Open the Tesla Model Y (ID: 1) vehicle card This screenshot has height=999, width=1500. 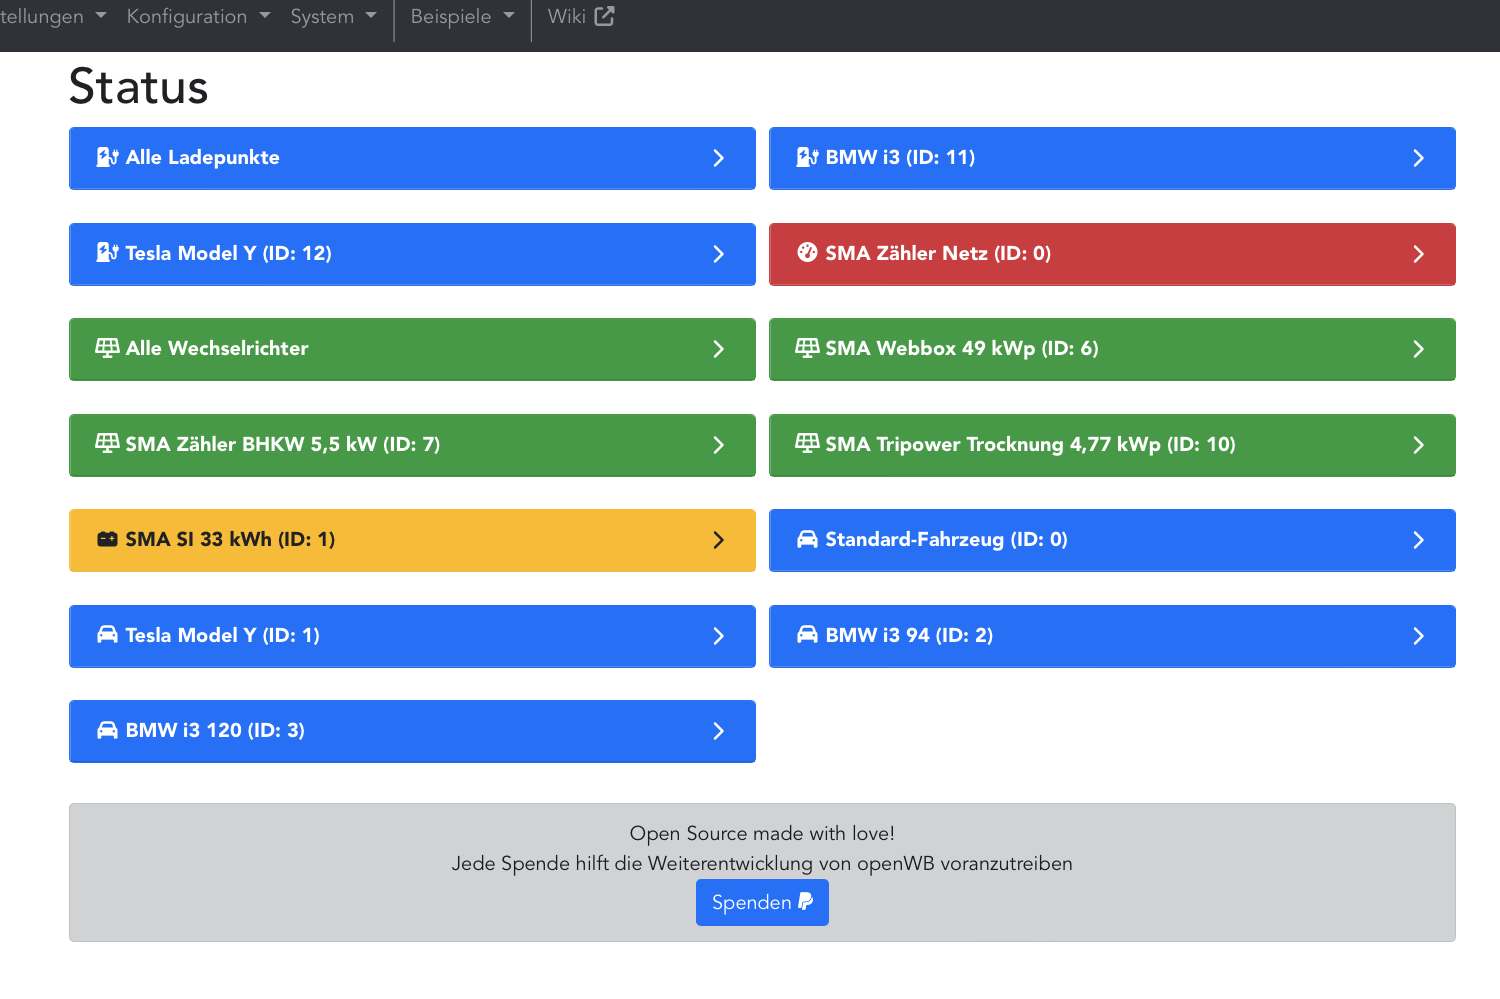tap(411, 636)
